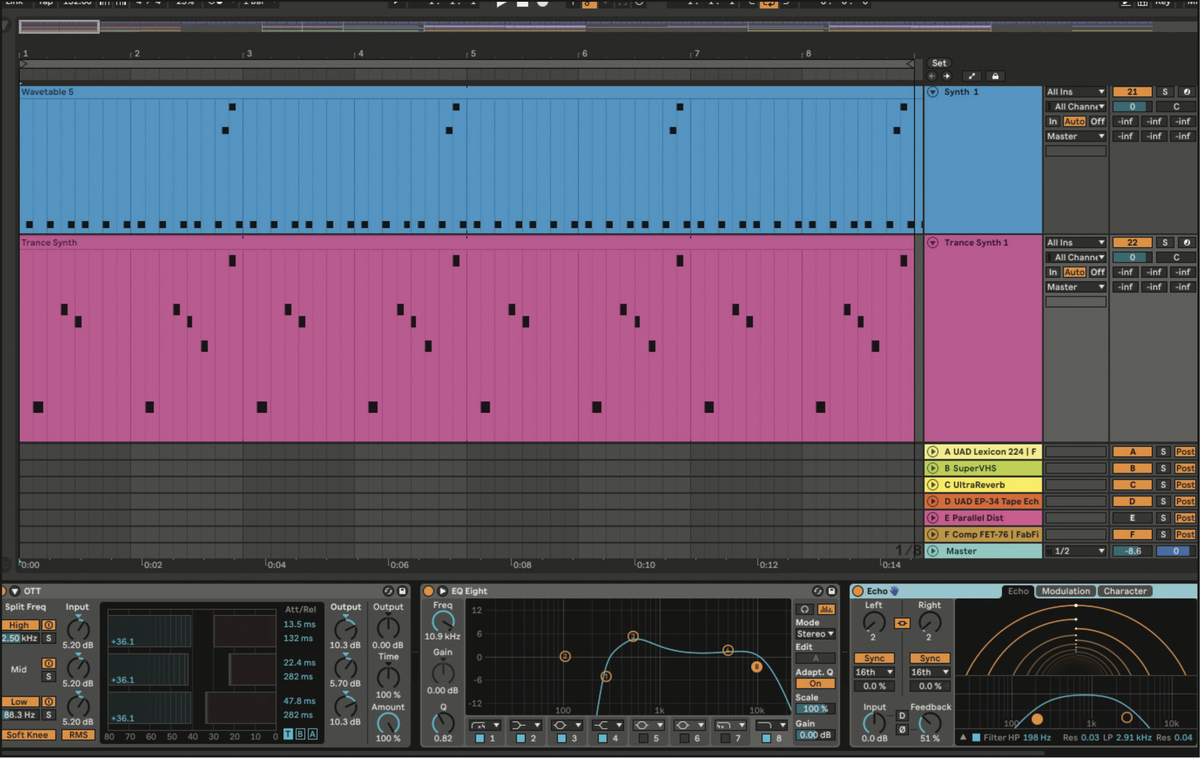Switch to the Character tab in Echo
Screen dimensions: 1200x758
1125,591
